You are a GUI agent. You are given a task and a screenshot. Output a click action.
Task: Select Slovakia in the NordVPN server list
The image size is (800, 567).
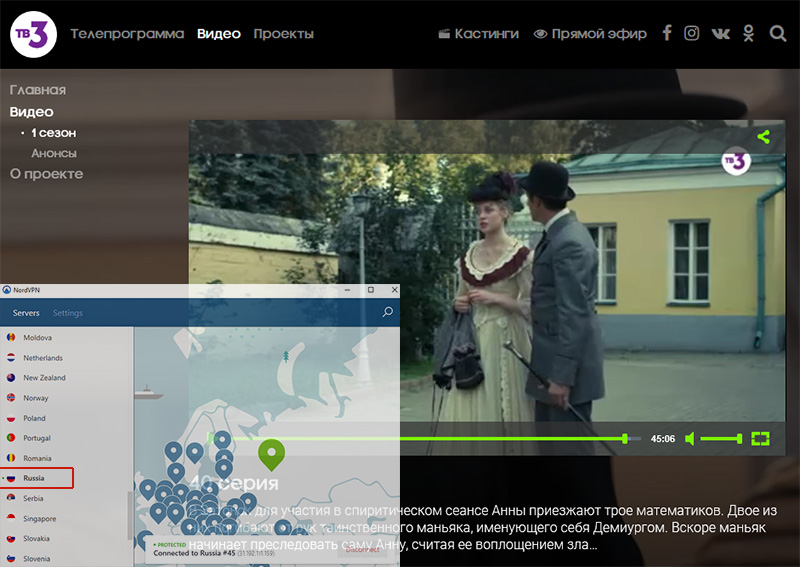pos(66,538)
